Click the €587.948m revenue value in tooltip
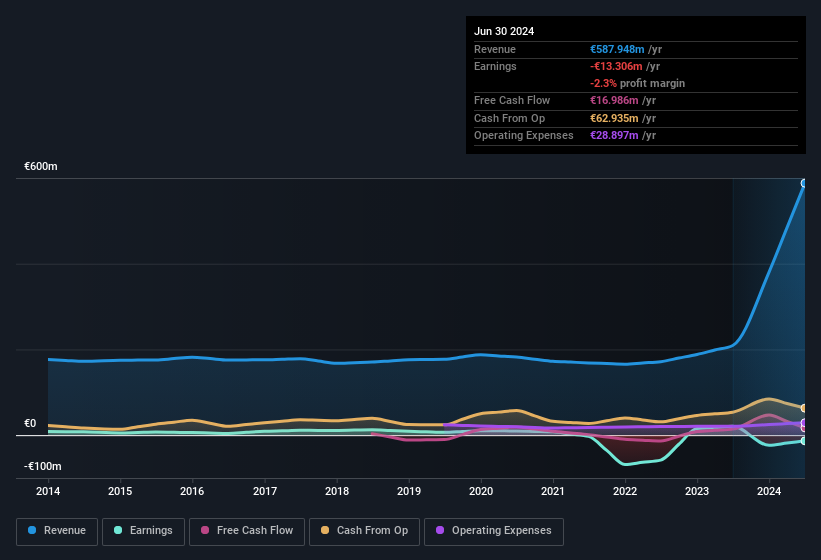This screenshot has height=560, width=821. [x=617, y=49]
